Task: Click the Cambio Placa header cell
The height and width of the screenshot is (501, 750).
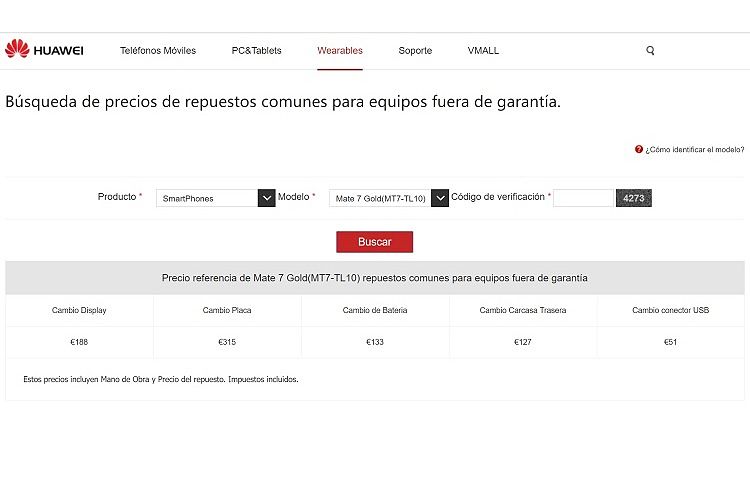Action: [x=227, y=310]
